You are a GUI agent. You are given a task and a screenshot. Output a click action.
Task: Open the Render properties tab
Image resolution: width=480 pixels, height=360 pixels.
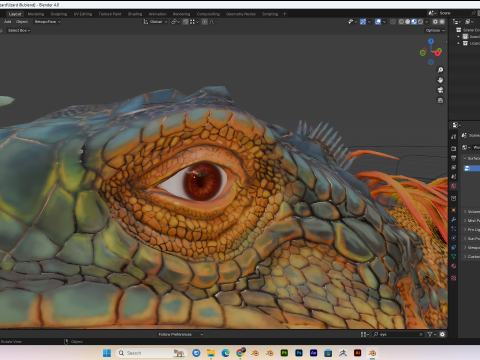(454, 148)
